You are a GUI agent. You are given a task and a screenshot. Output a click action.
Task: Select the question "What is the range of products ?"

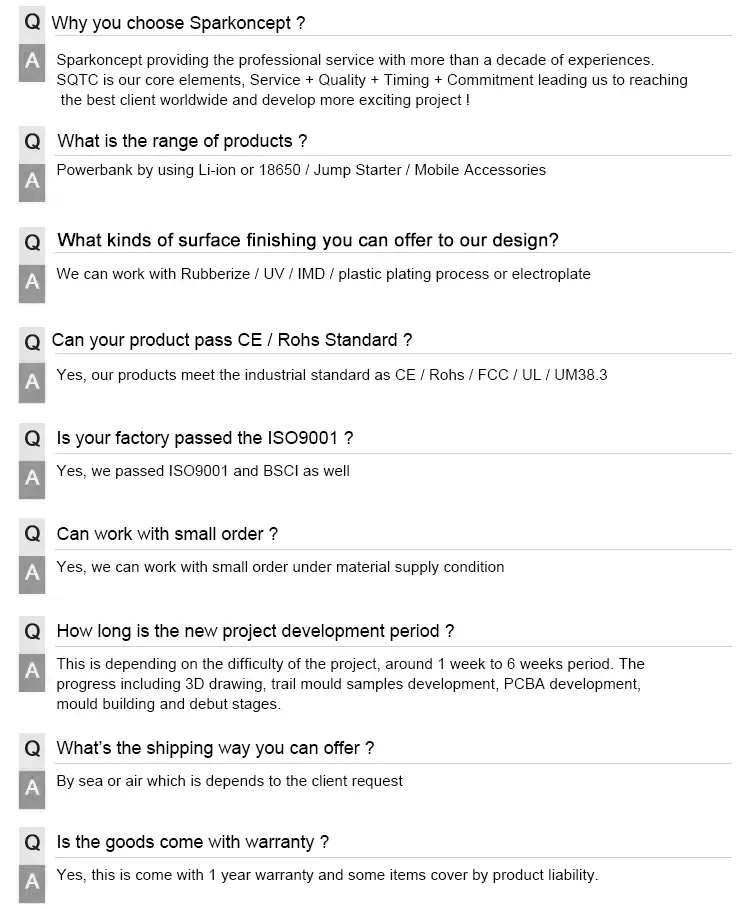pyautogui.click(x=182, y=141)
